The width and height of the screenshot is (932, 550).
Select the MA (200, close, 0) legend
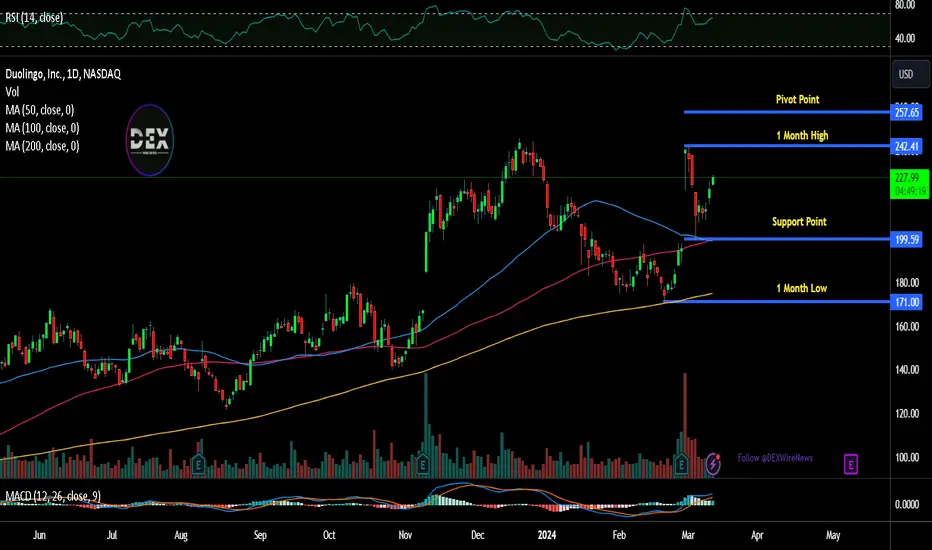click(42, 146)
